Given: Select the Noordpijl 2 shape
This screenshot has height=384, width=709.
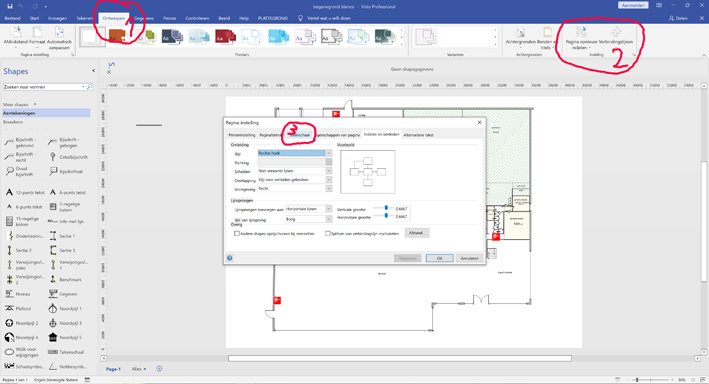Looking at the screenshot, I should tap(22, 323).
